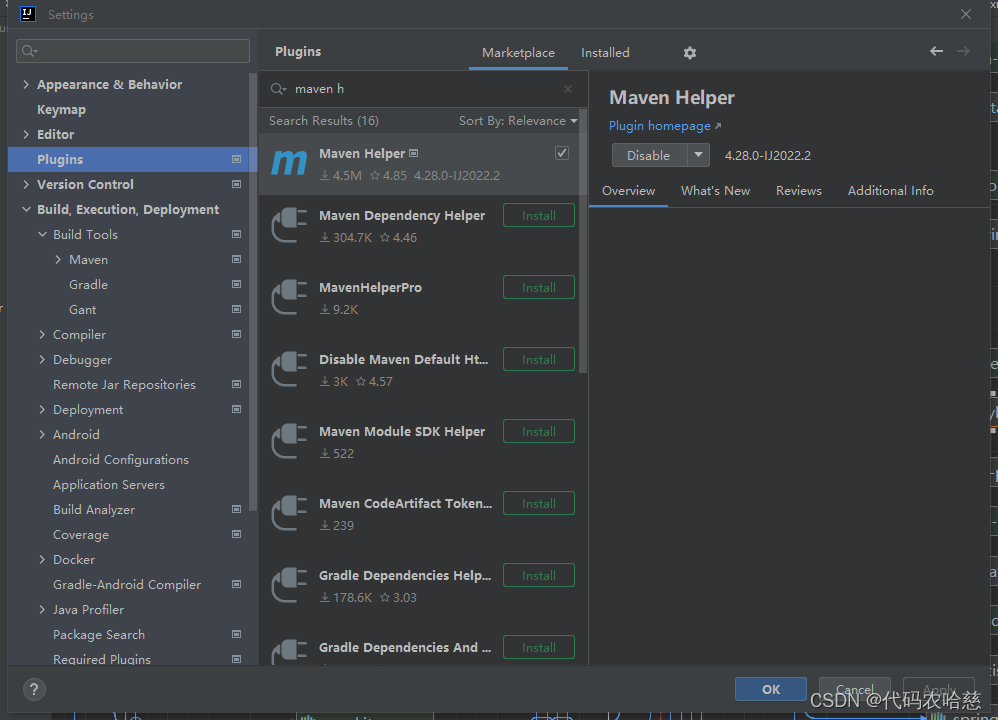Image resolution: width=998 pixels, height=720 pixels.
Task: Open the Additional Info tab
Action: (x=890, y=191)
